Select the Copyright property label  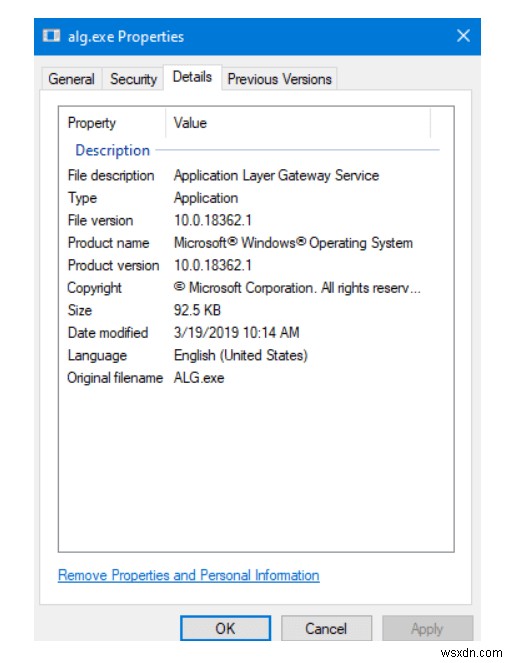point(94,288)
